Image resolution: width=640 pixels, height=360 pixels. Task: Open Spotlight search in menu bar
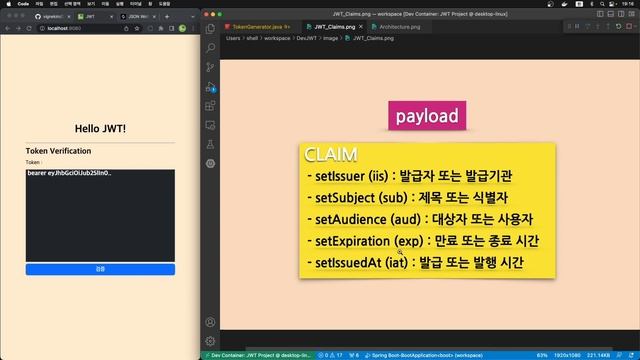602,4
